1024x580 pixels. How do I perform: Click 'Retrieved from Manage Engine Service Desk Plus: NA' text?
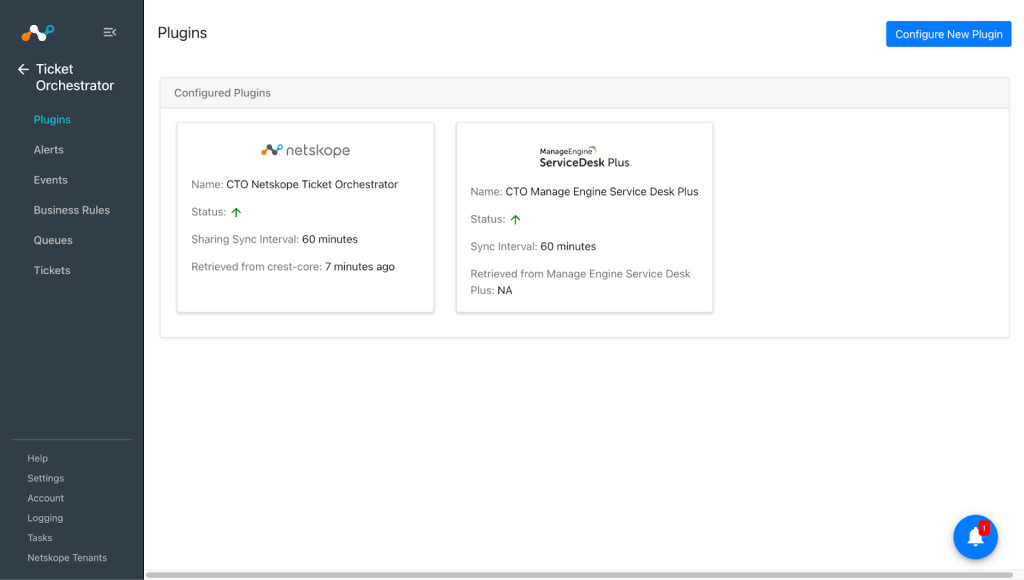pyautogui.click(x=580, y=282)
